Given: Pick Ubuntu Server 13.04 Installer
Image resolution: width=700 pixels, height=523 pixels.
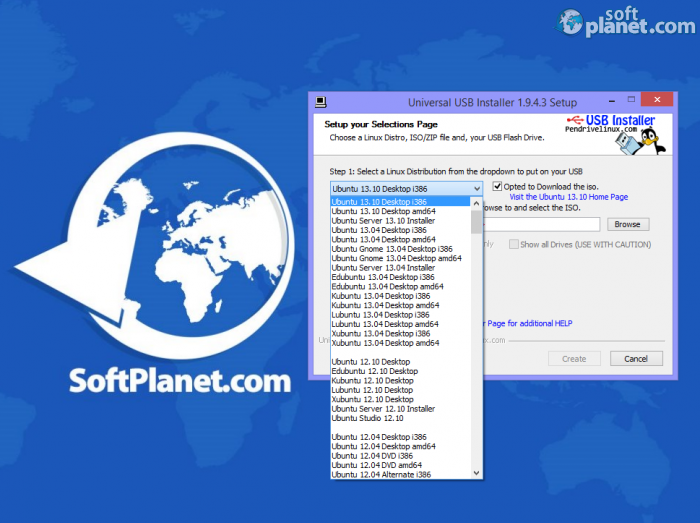Looking at the screenshot, I should (x=400, y=268).
